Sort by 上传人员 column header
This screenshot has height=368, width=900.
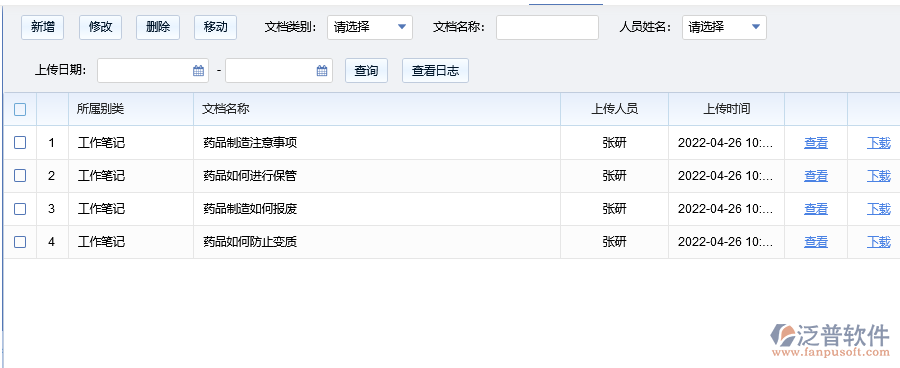coord(614,109)
